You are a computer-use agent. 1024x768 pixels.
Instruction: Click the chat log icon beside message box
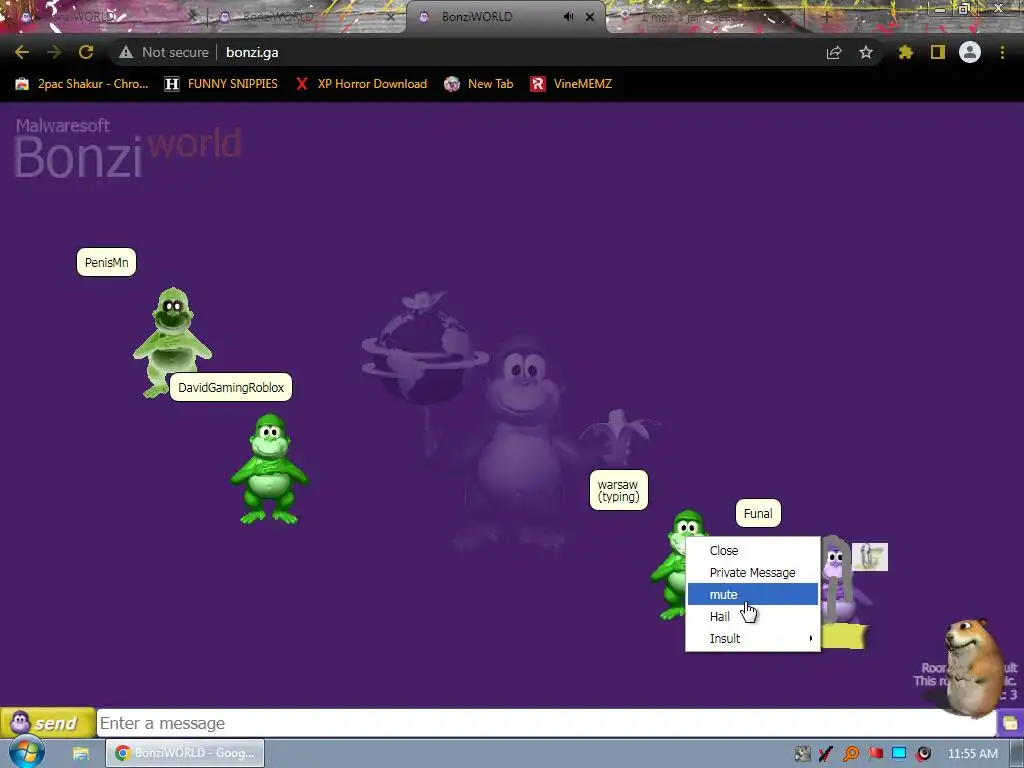click(1010, 724)
